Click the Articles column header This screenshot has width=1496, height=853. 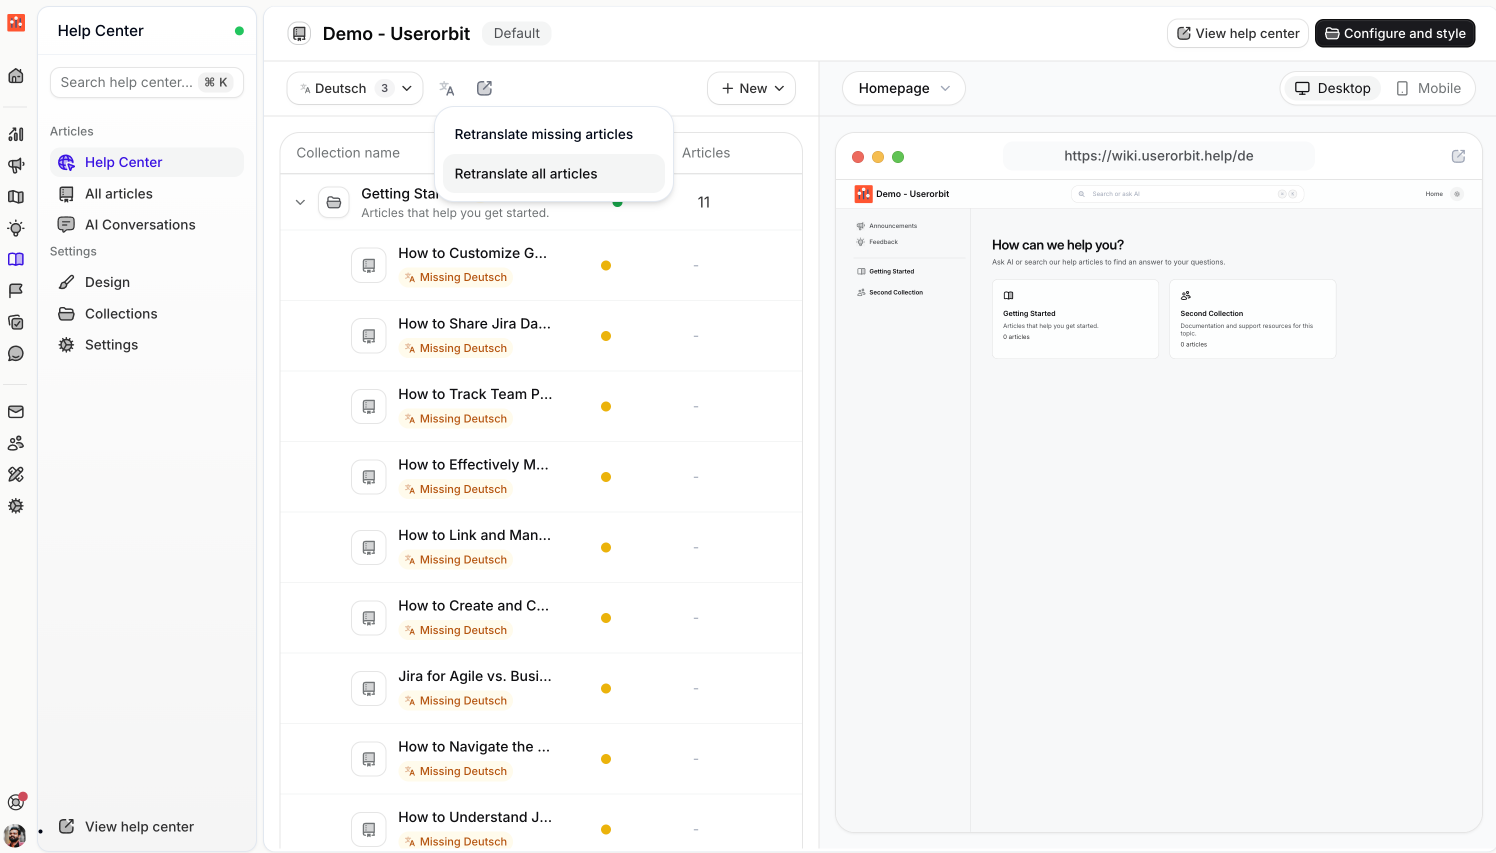tap(706, 153)
